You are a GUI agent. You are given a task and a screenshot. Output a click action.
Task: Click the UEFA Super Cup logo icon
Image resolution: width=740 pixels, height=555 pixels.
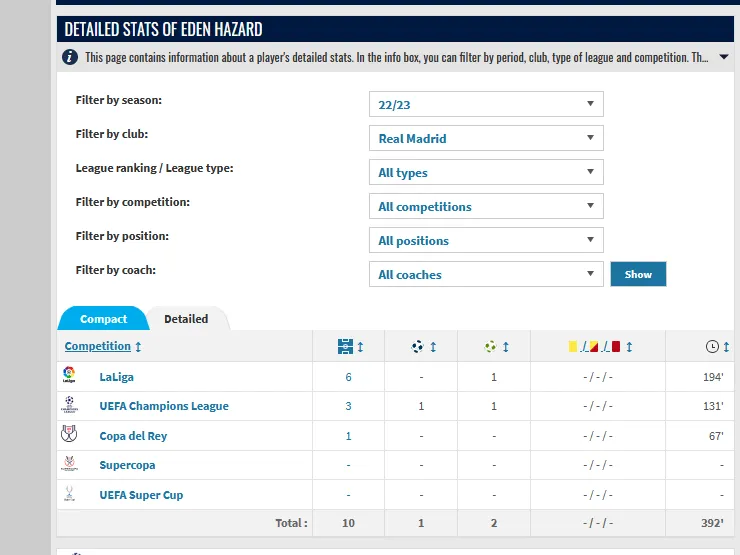pyautogui.click(x=69, y=494)
